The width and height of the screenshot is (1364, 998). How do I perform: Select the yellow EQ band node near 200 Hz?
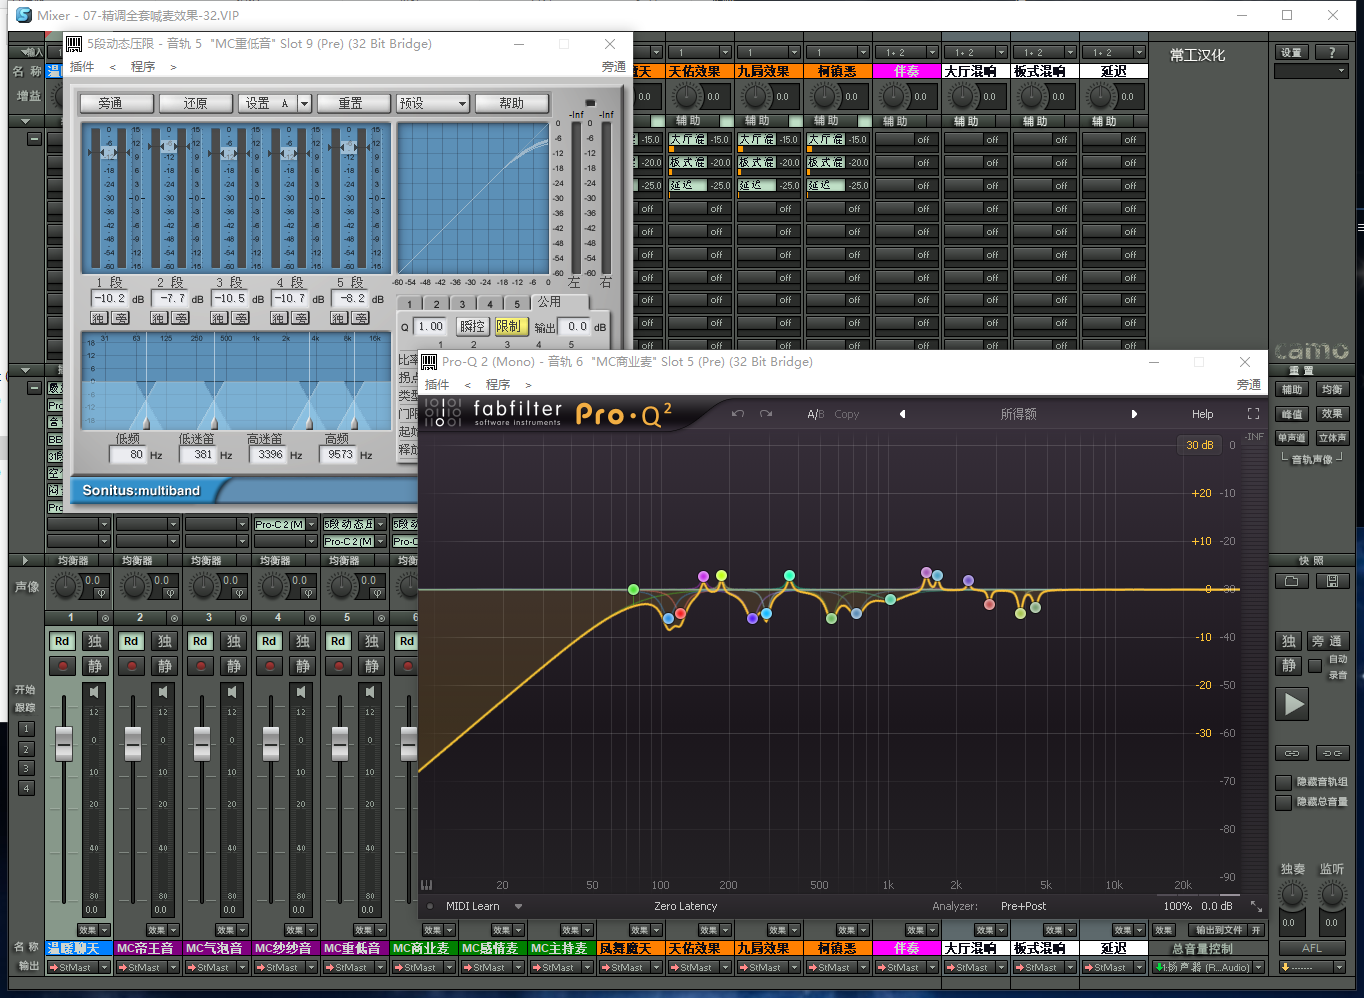721,575
